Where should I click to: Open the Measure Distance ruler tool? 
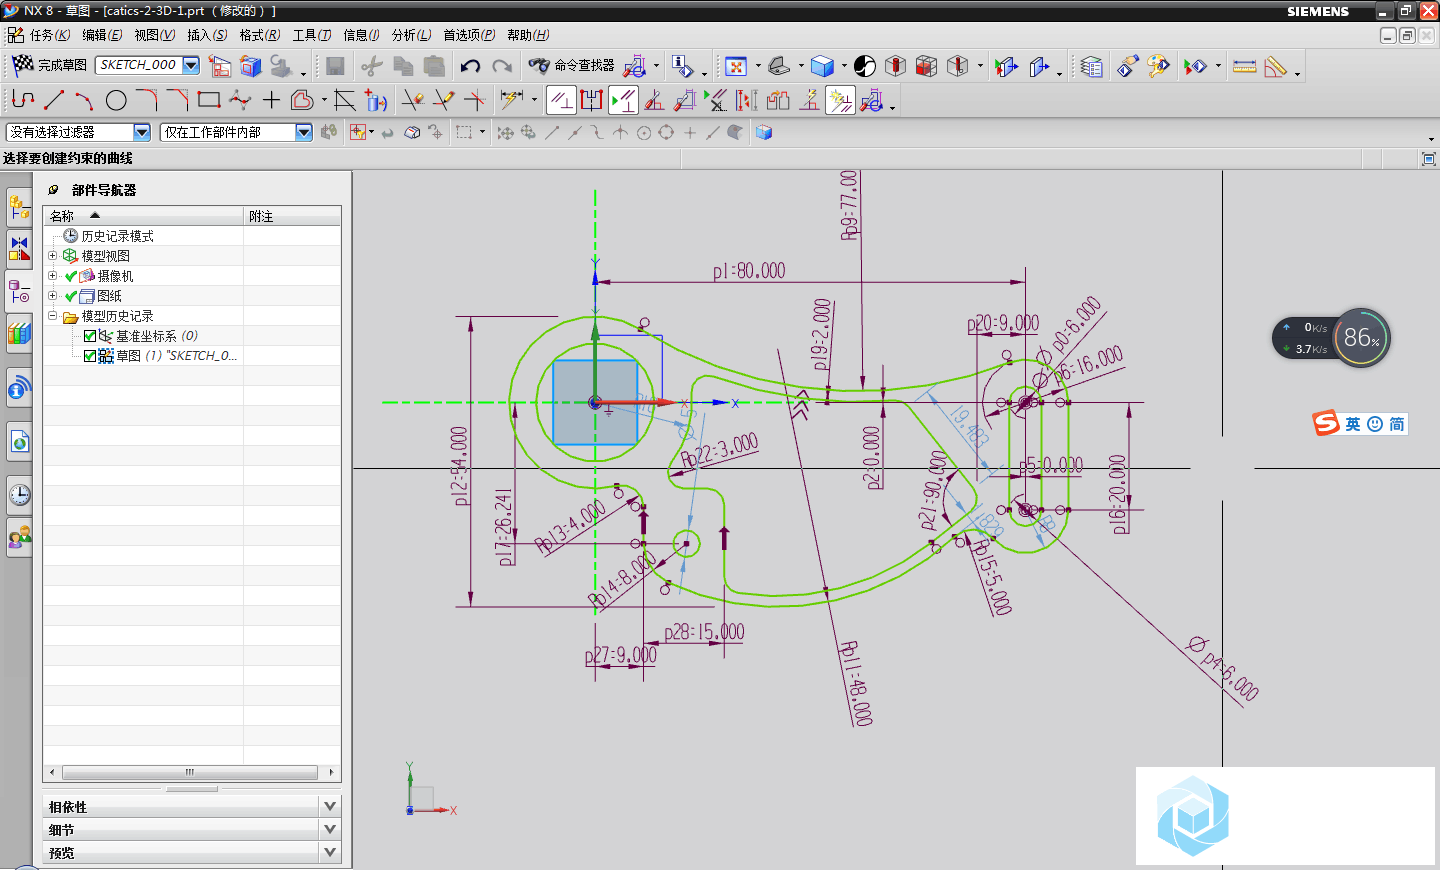click(1244, 66)
